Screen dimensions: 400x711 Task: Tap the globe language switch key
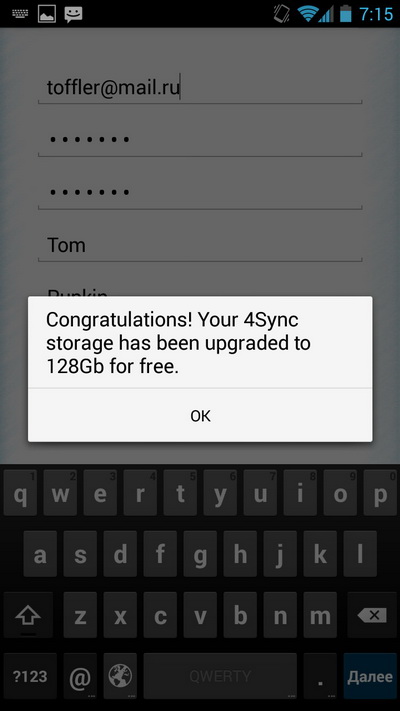click(120, 677)
